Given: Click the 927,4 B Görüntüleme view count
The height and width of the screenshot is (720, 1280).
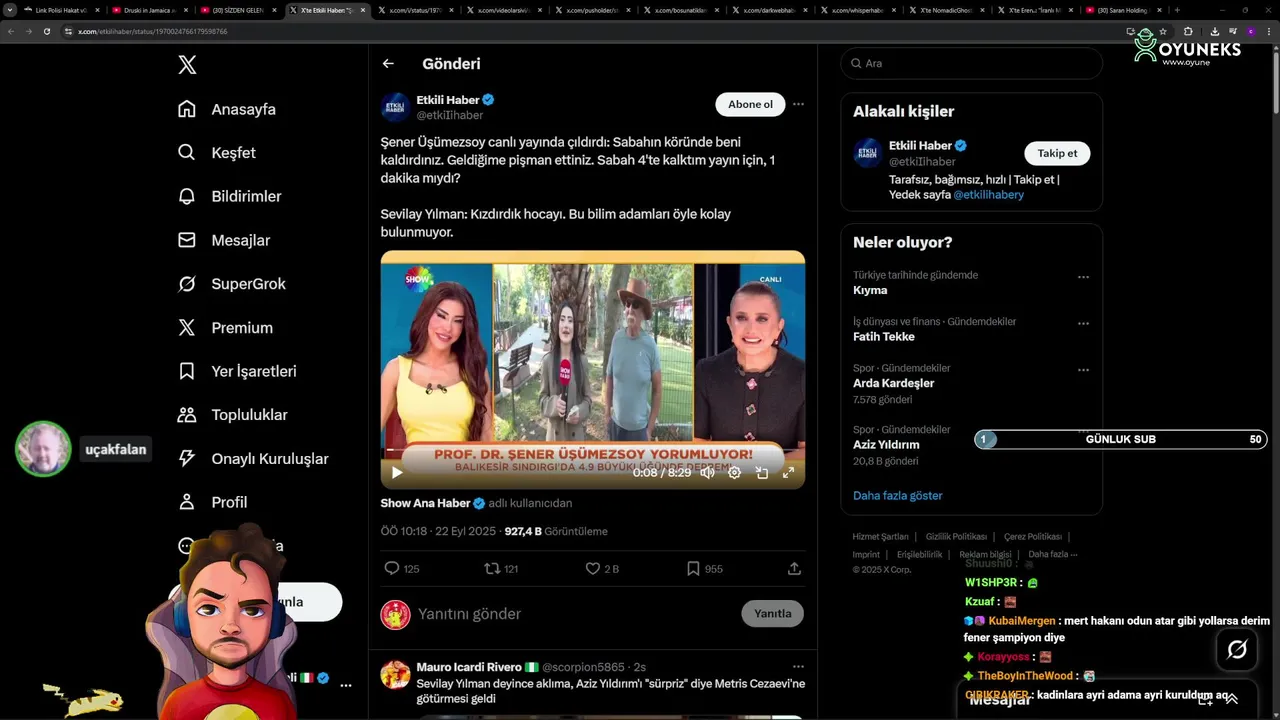Looking at the screenshot, I should pyautogui.click(x=556, y=531).
